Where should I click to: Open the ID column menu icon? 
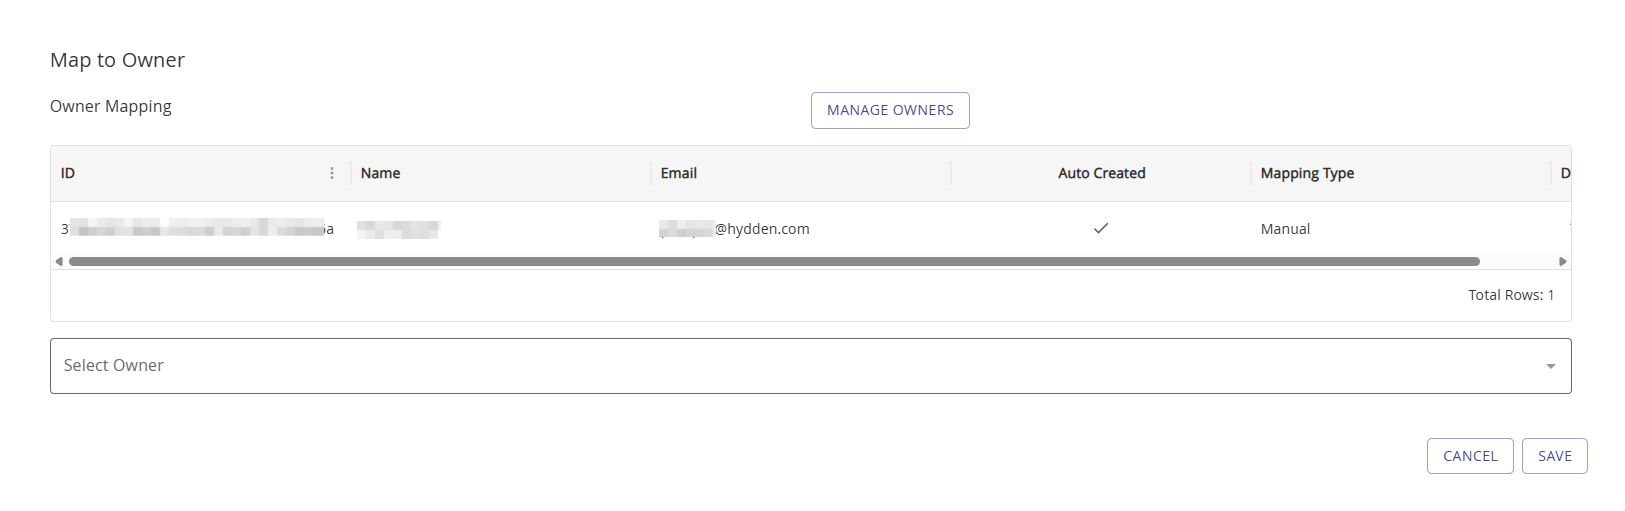click(332, 173)
